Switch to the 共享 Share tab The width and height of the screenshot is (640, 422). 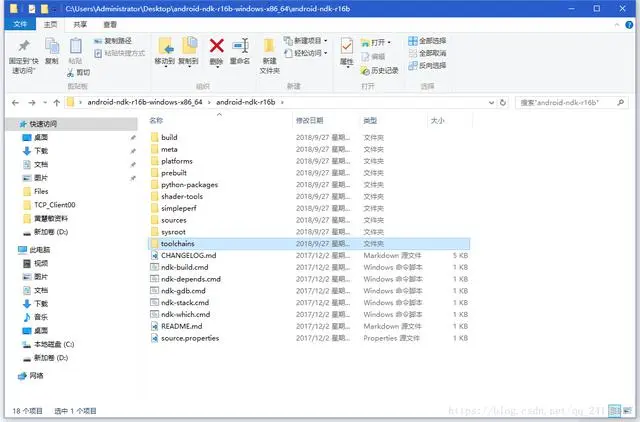pyautogui.click(x=80, y=24)
